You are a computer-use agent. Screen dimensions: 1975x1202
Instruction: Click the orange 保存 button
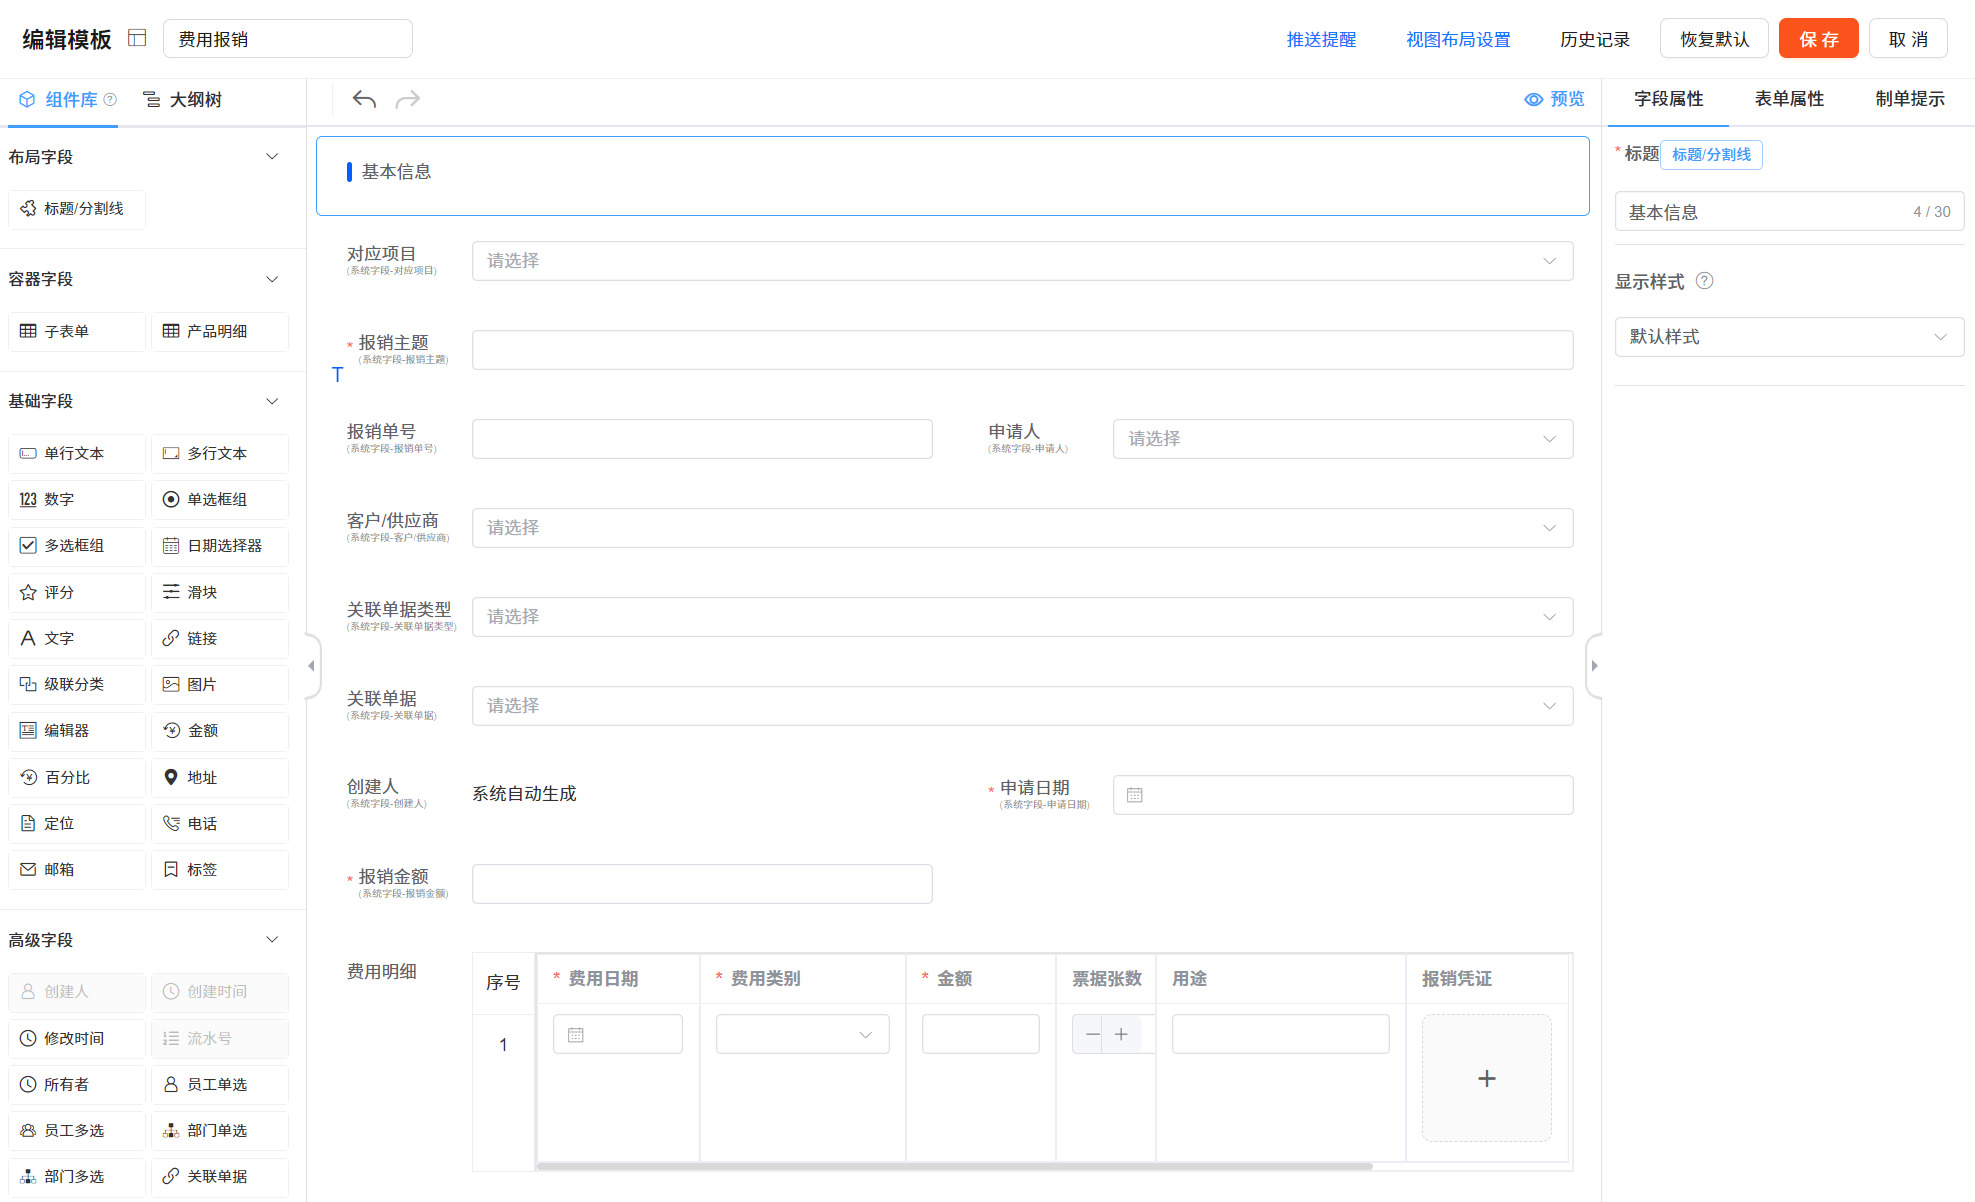[1817, 39]
